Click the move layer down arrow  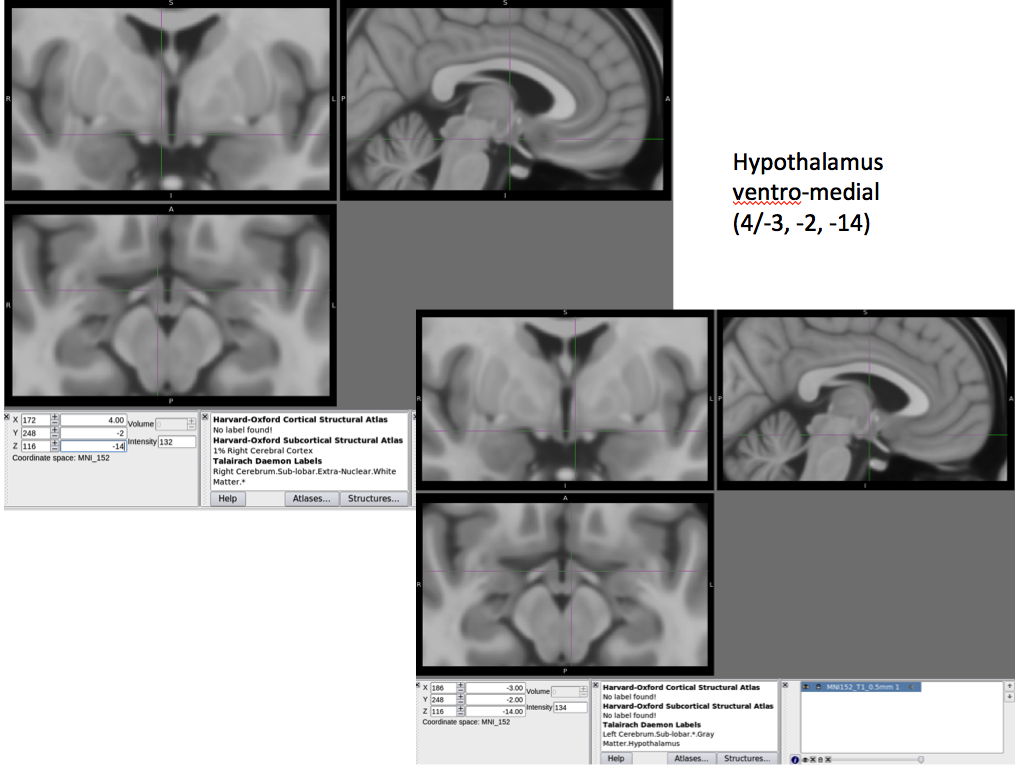tap(1008, 698)
